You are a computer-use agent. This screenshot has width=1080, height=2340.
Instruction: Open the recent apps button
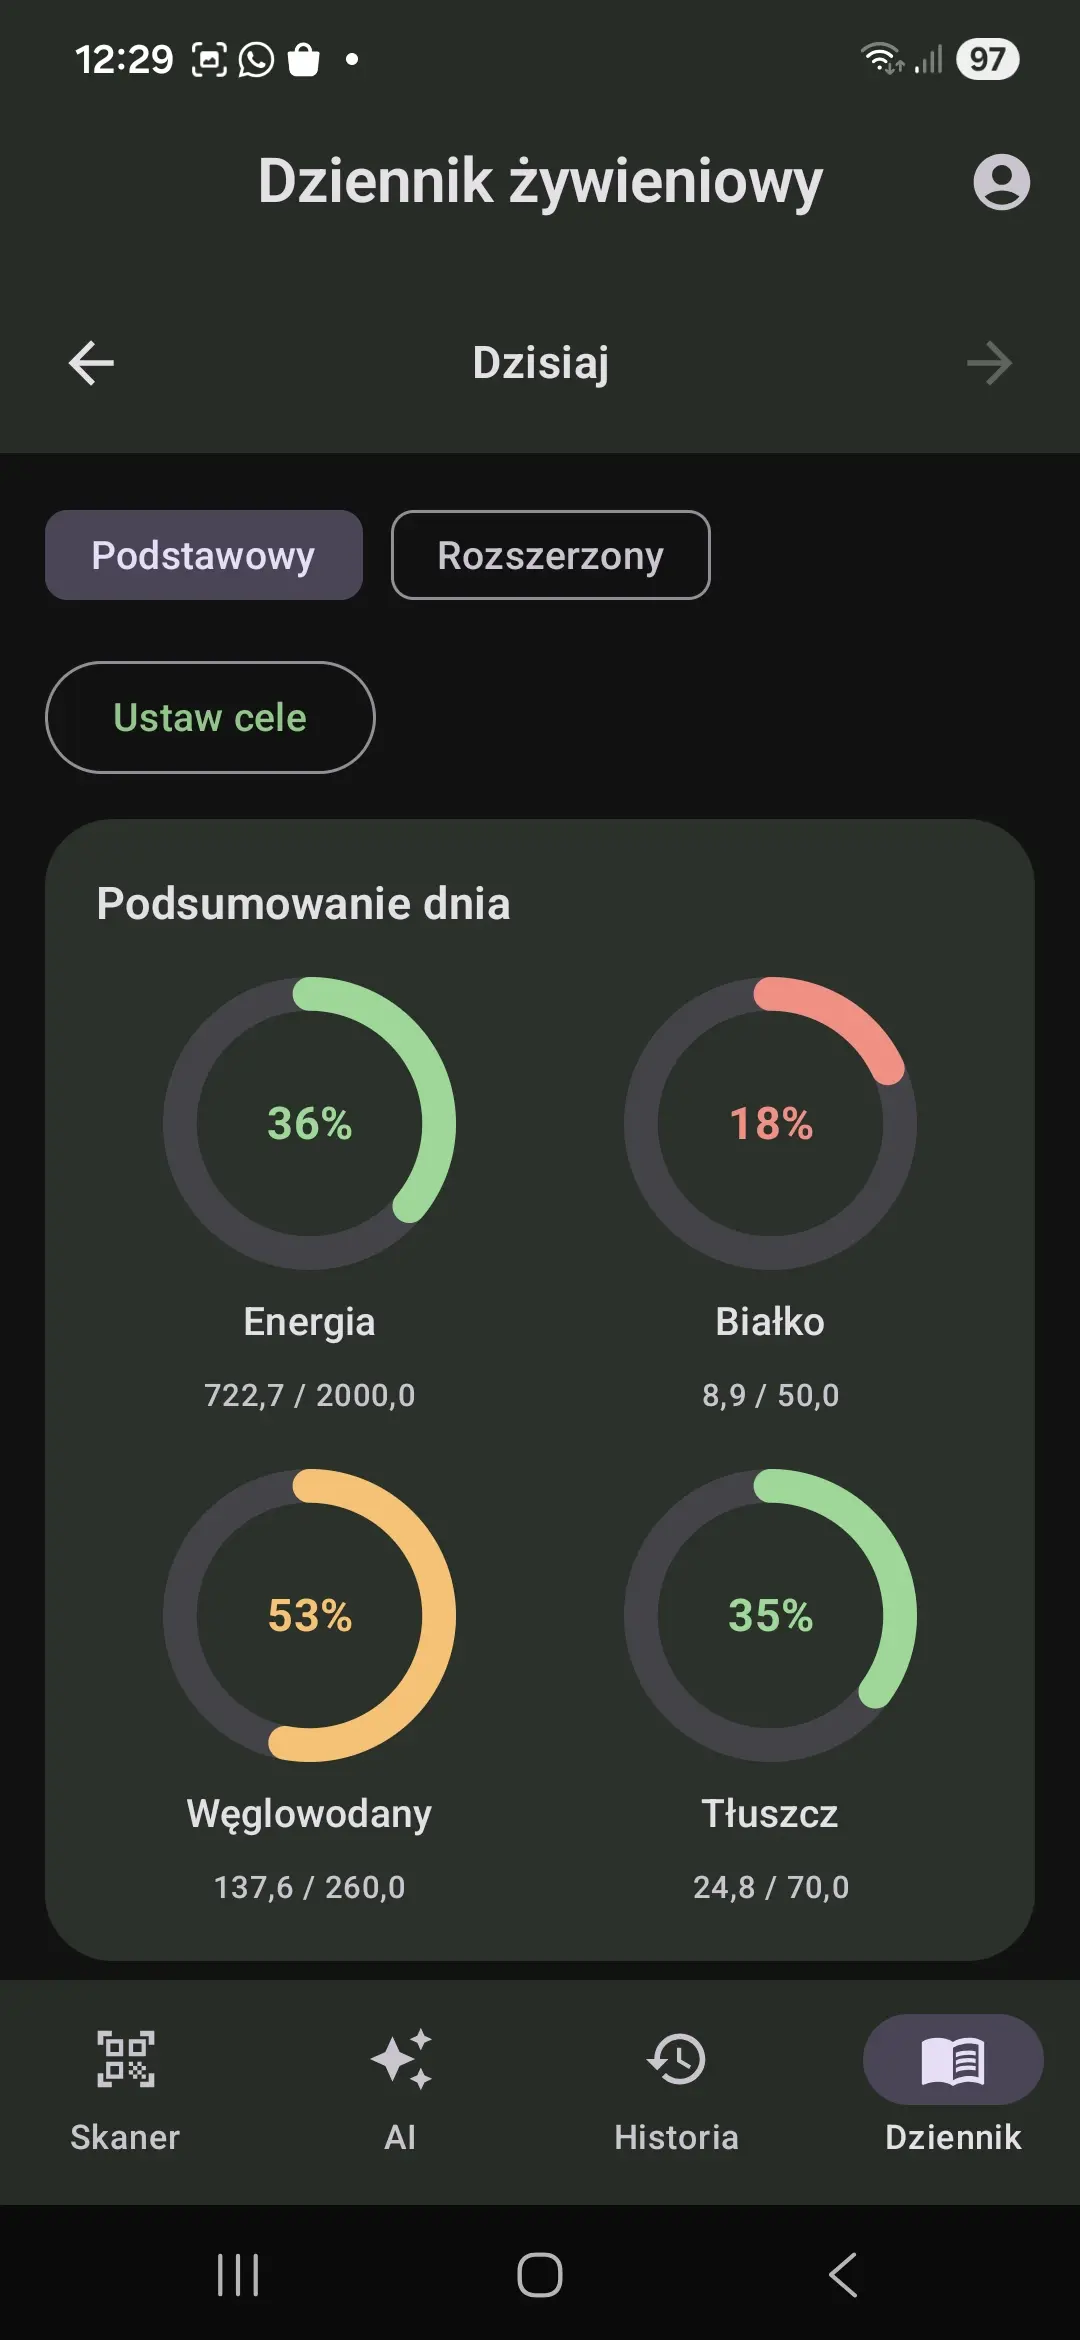click(238, 2275)
